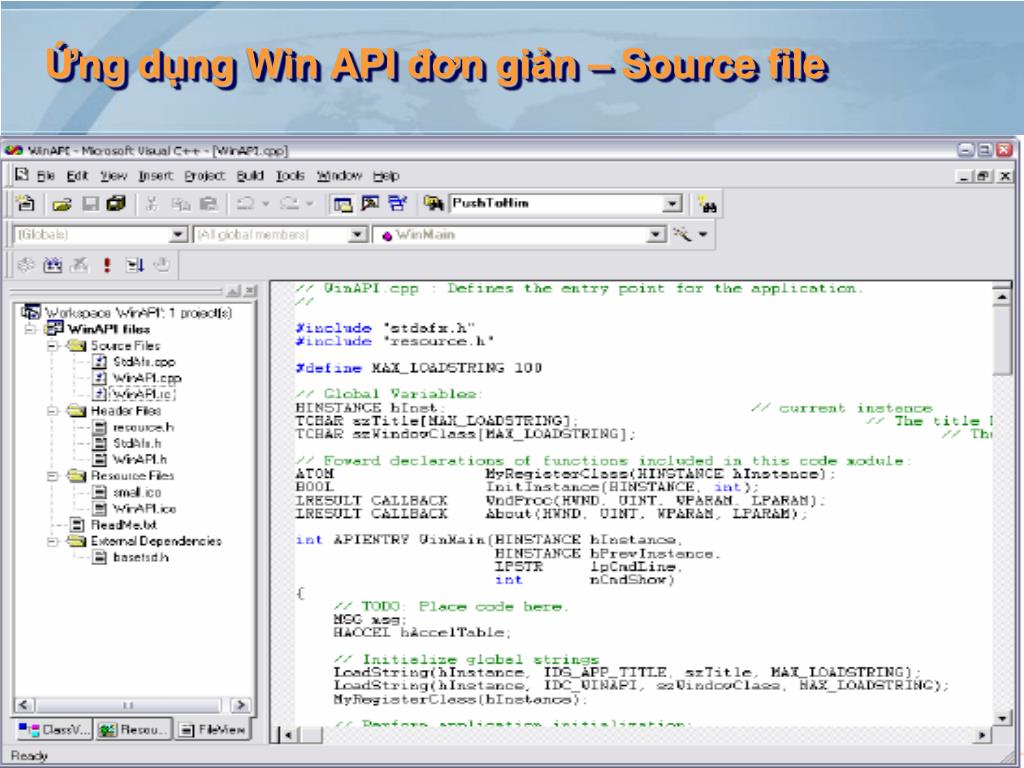The height and width of the screenshot is (768, 1024).
Task: Toggle the Output window icon
Action: coord(370,204)
